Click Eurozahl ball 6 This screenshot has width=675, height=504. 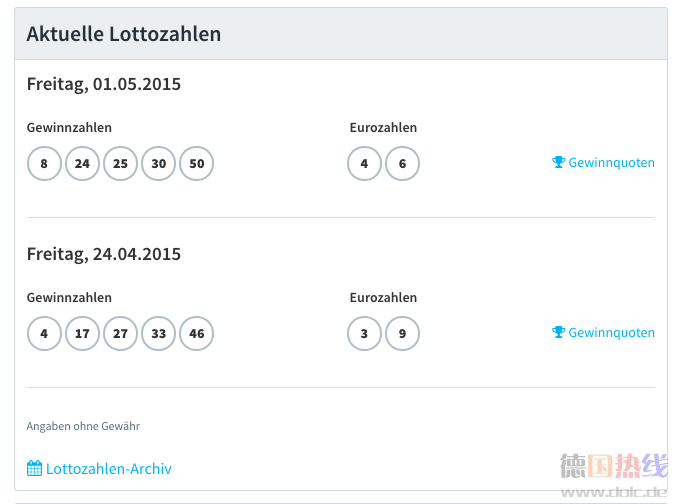pos(403,164)
